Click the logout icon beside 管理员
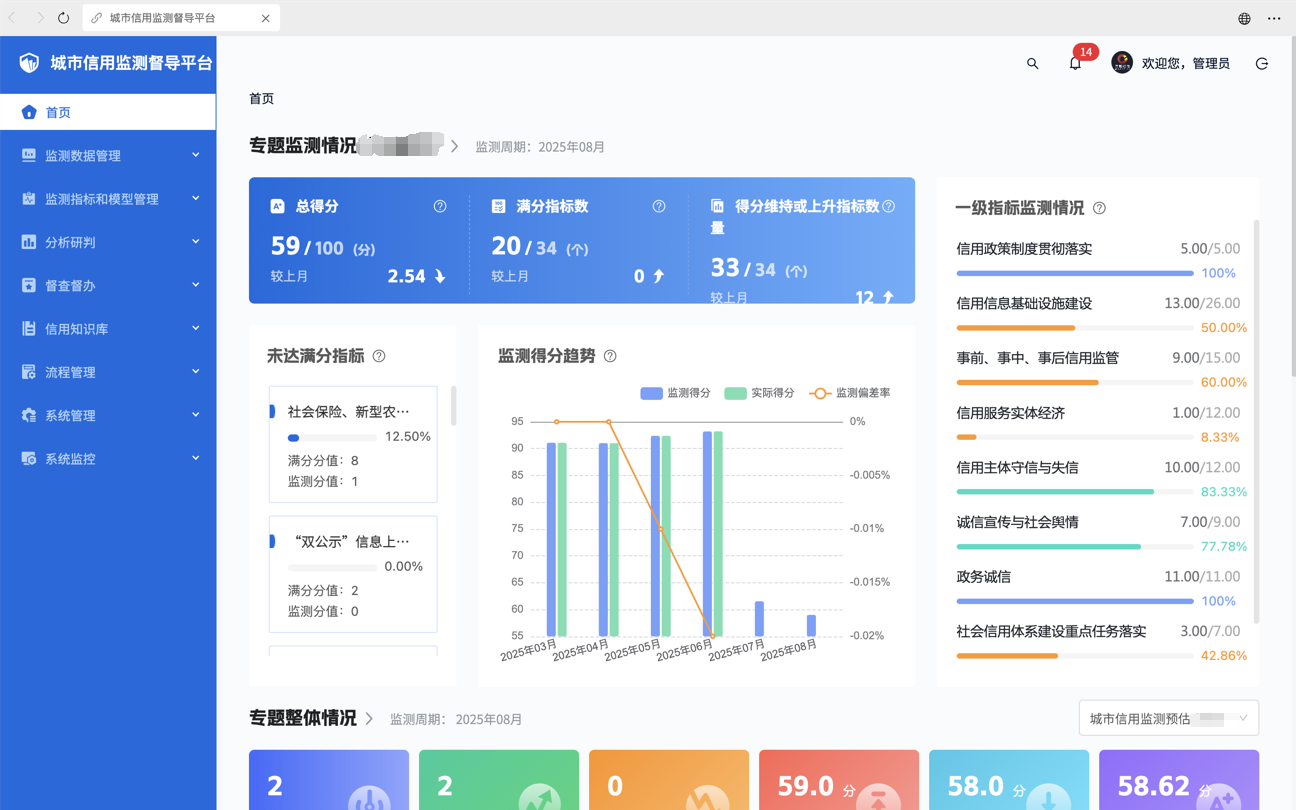This screenshot has height=810, width=1296. point(1261,64)
